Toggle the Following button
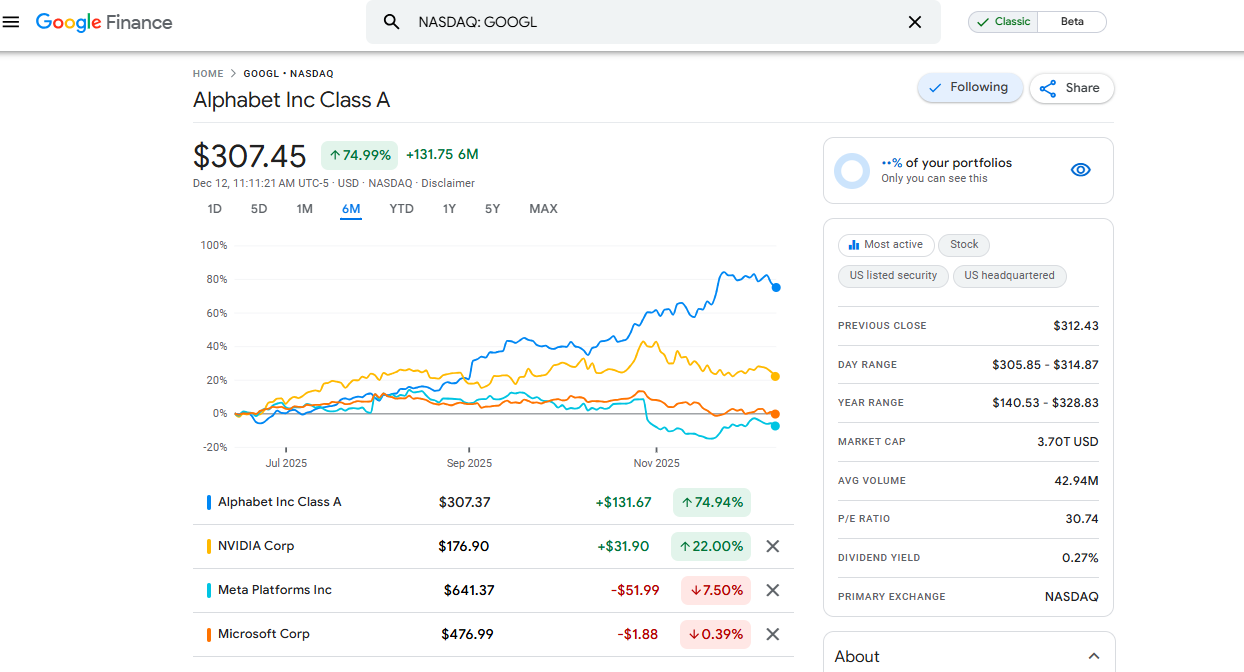The image size is (1244, 672). click(970, 88)
